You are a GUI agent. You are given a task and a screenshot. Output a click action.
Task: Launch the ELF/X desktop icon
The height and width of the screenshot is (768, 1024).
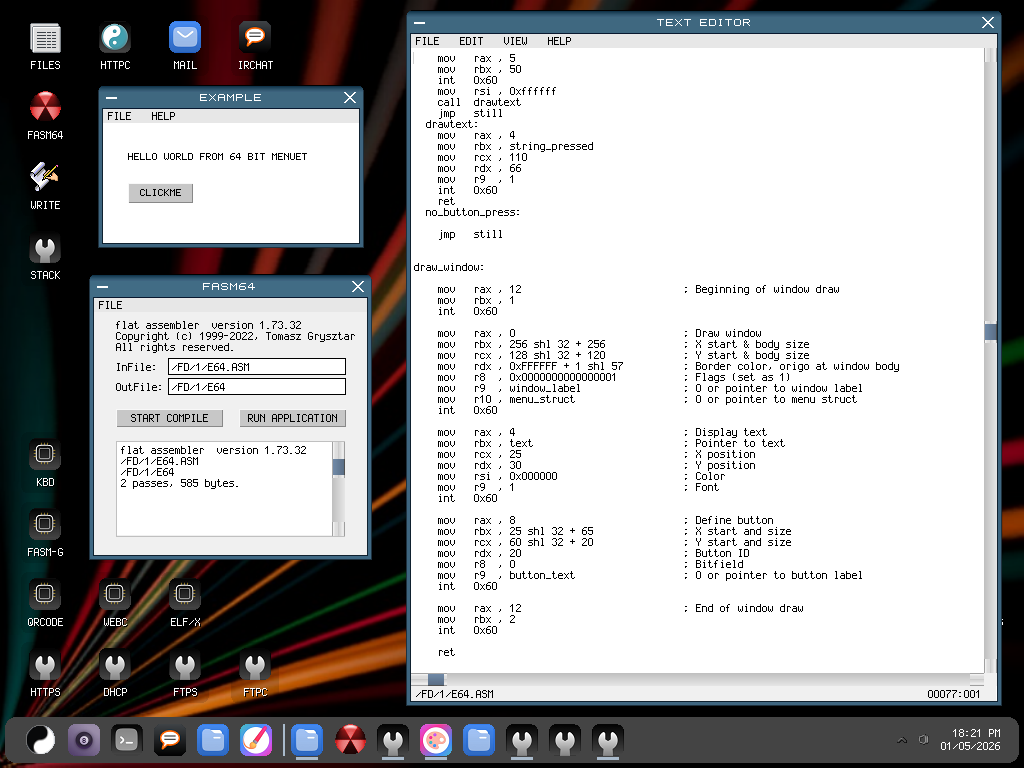(x=185, y=603)
